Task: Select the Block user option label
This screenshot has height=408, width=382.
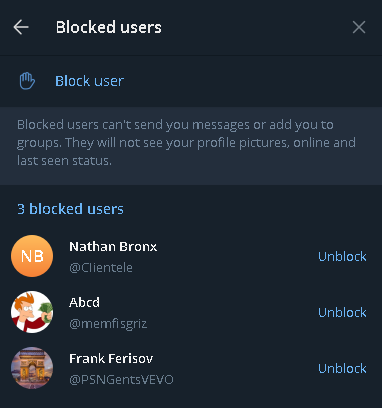Action: point(89,81)
